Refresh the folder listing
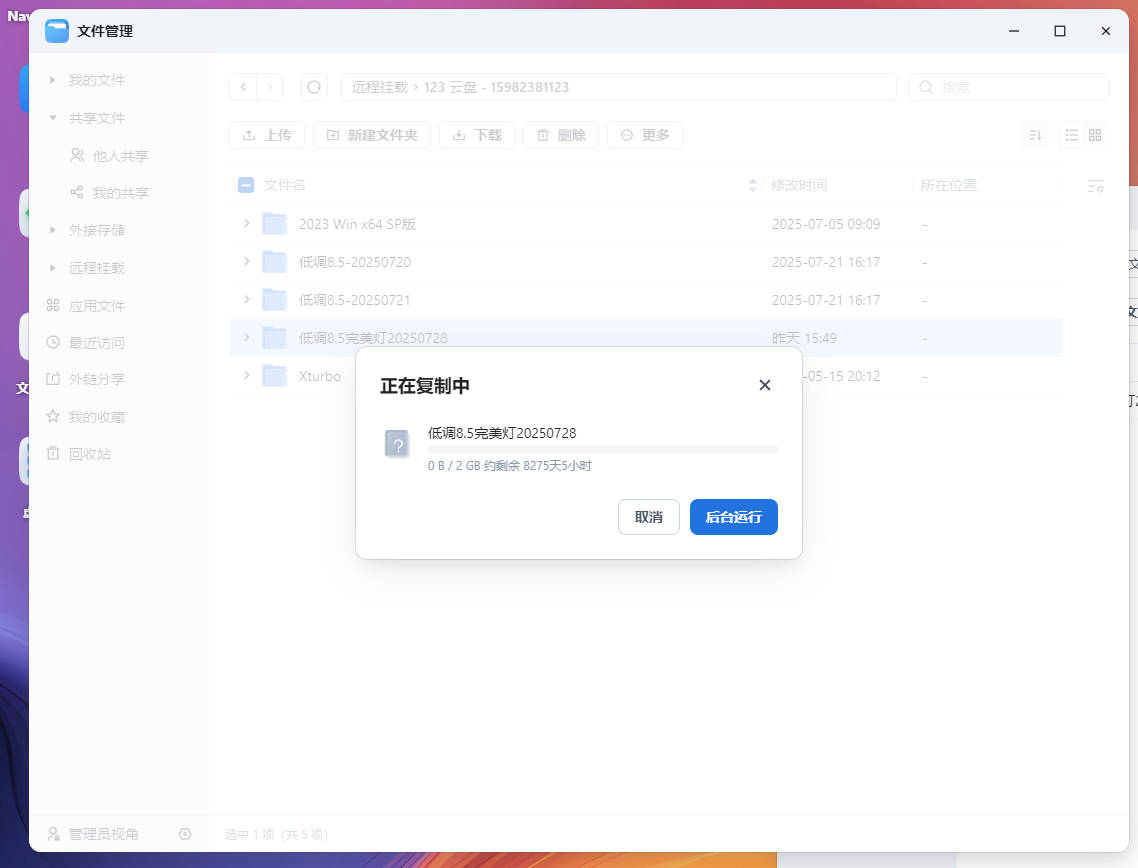The height and width of the screenshot is (868, 1138). coord(314,87)
